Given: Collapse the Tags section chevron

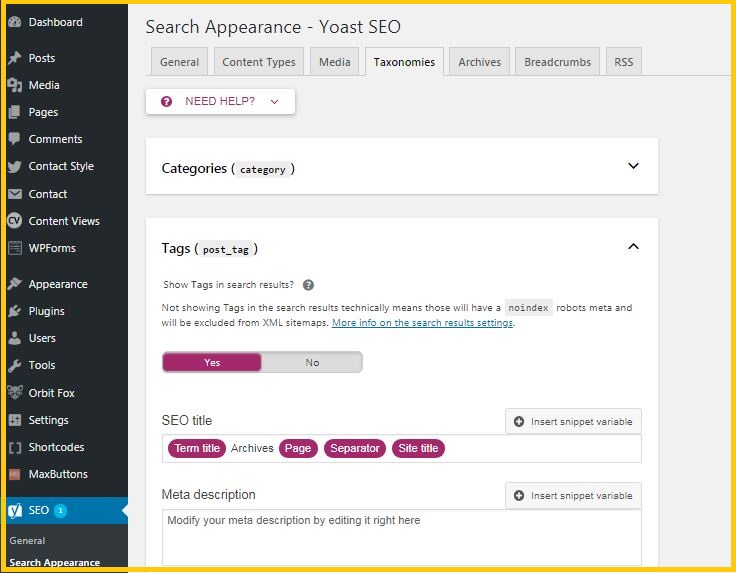Looking at the screenshot, I should click(x=633, y=246).
